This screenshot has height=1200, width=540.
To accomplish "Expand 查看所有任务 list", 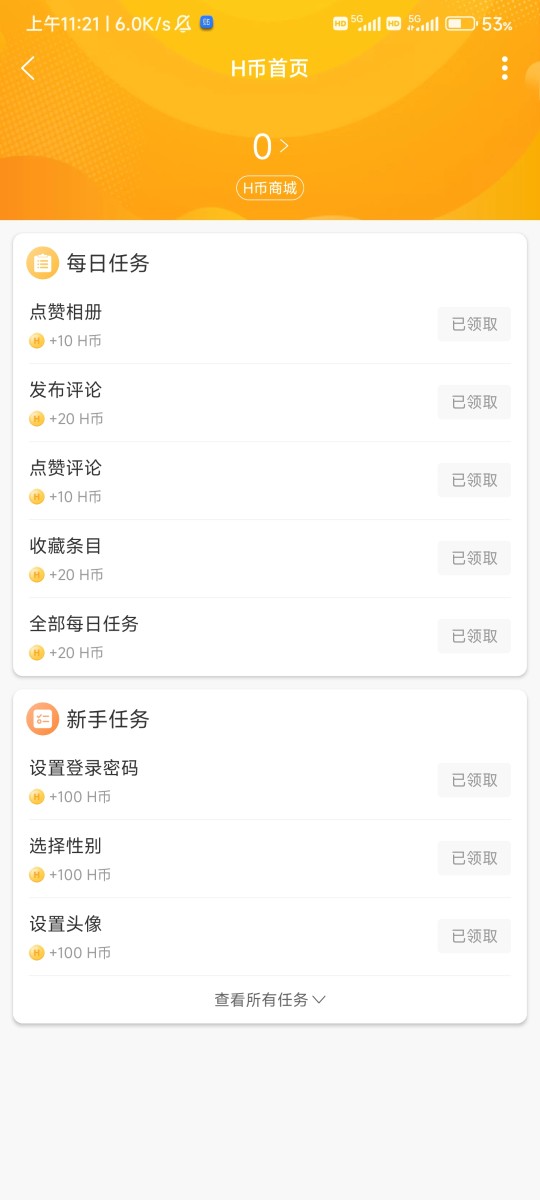I will (270, 999).
